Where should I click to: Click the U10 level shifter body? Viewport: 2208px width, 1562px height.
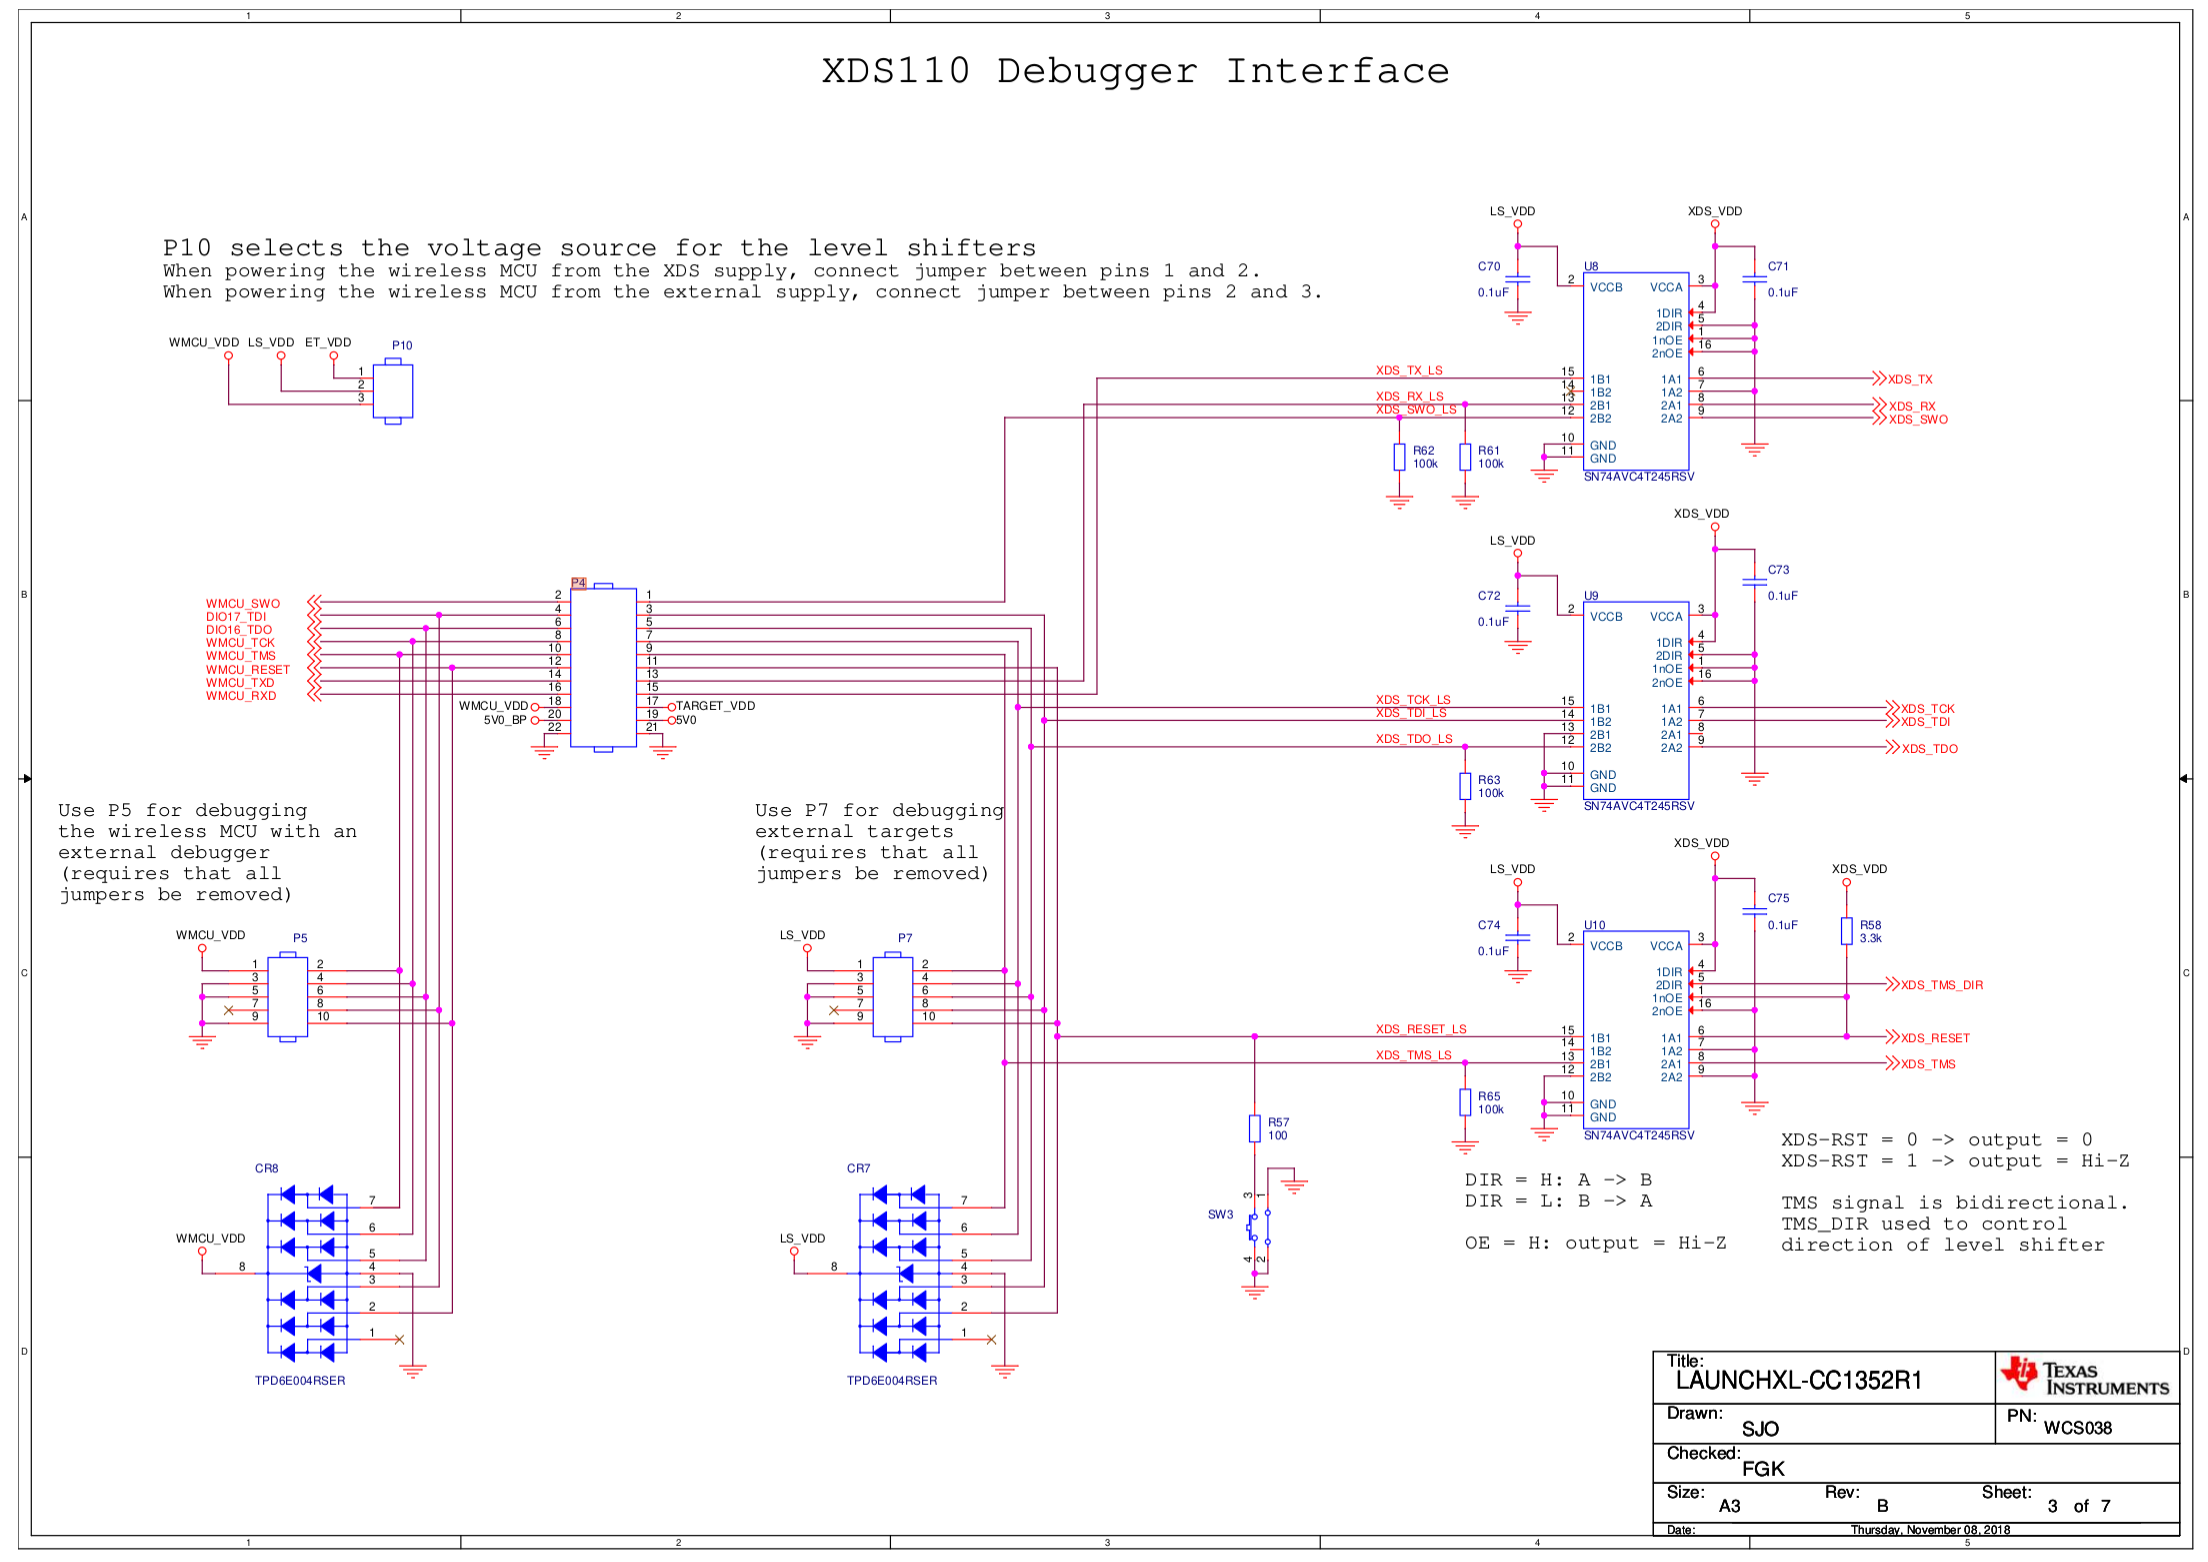1635,1030
